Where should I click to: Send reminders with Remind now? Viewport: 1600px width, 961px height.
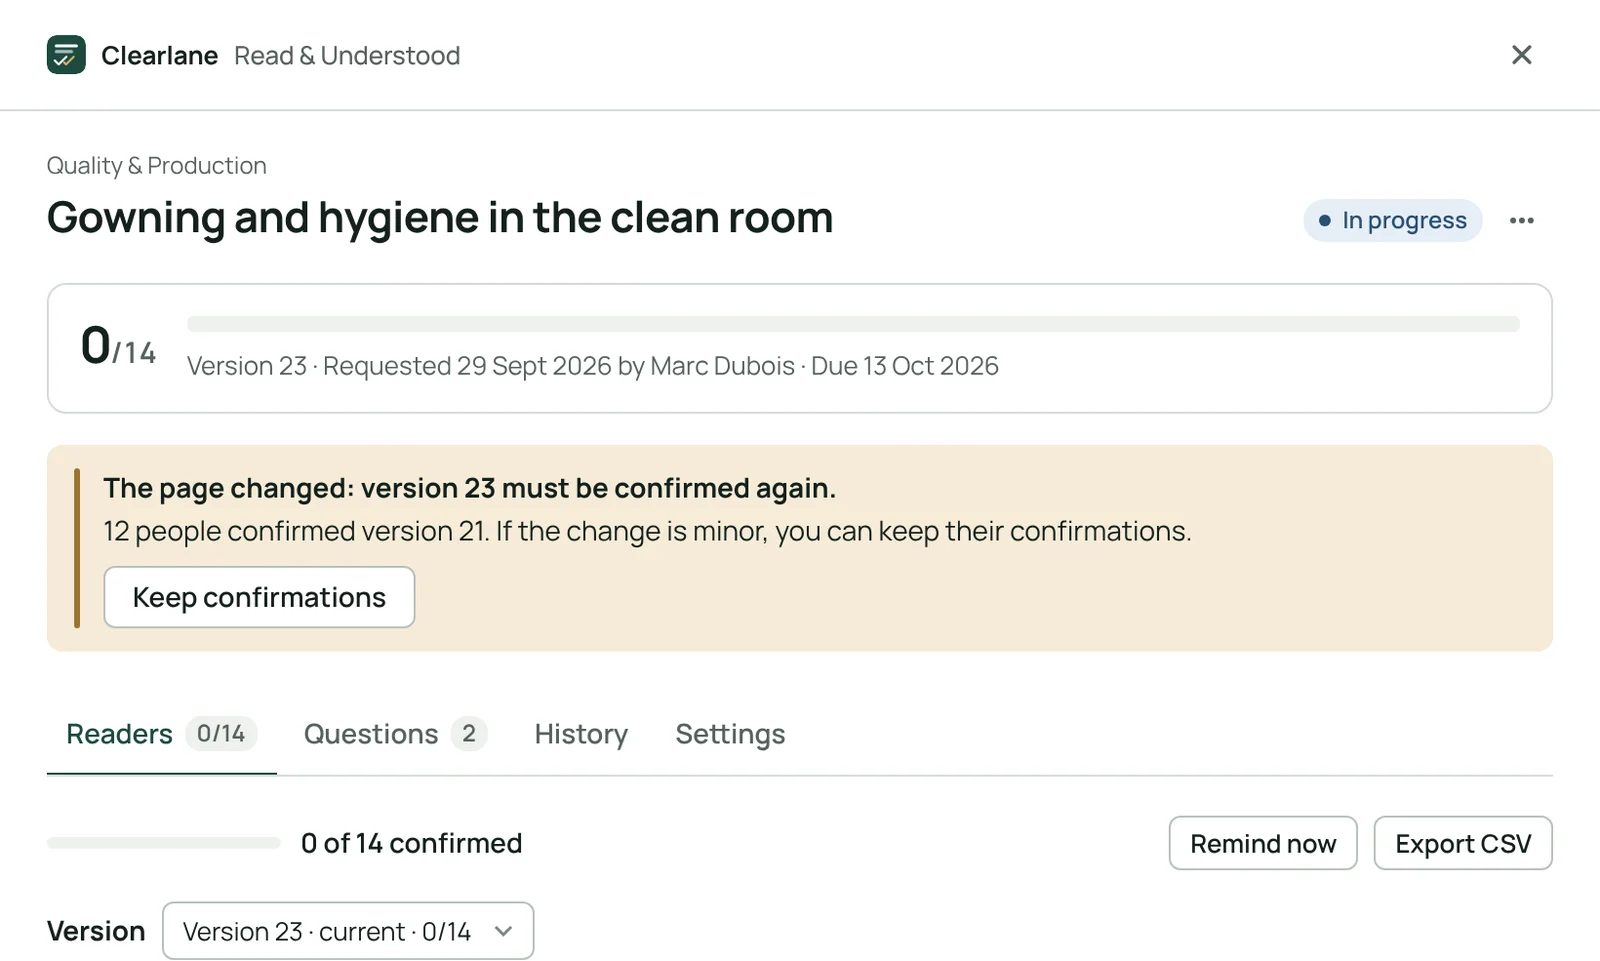pos(1263,843)
